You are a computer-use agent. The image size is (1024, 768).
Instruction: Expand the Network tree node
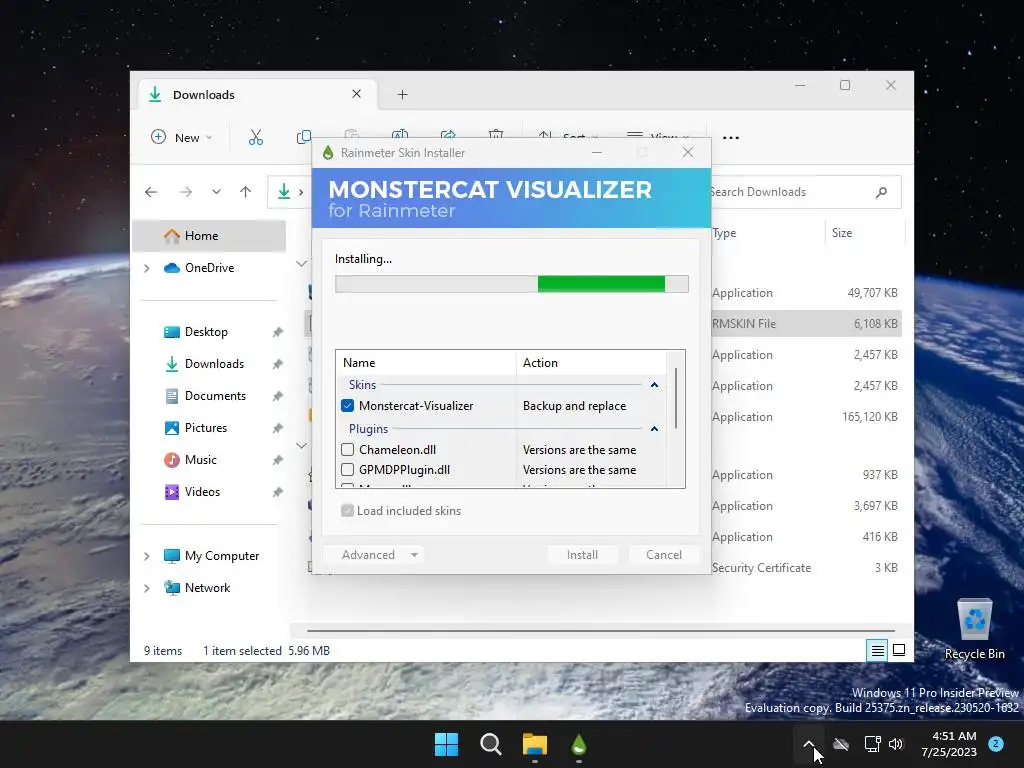[147, 588]
